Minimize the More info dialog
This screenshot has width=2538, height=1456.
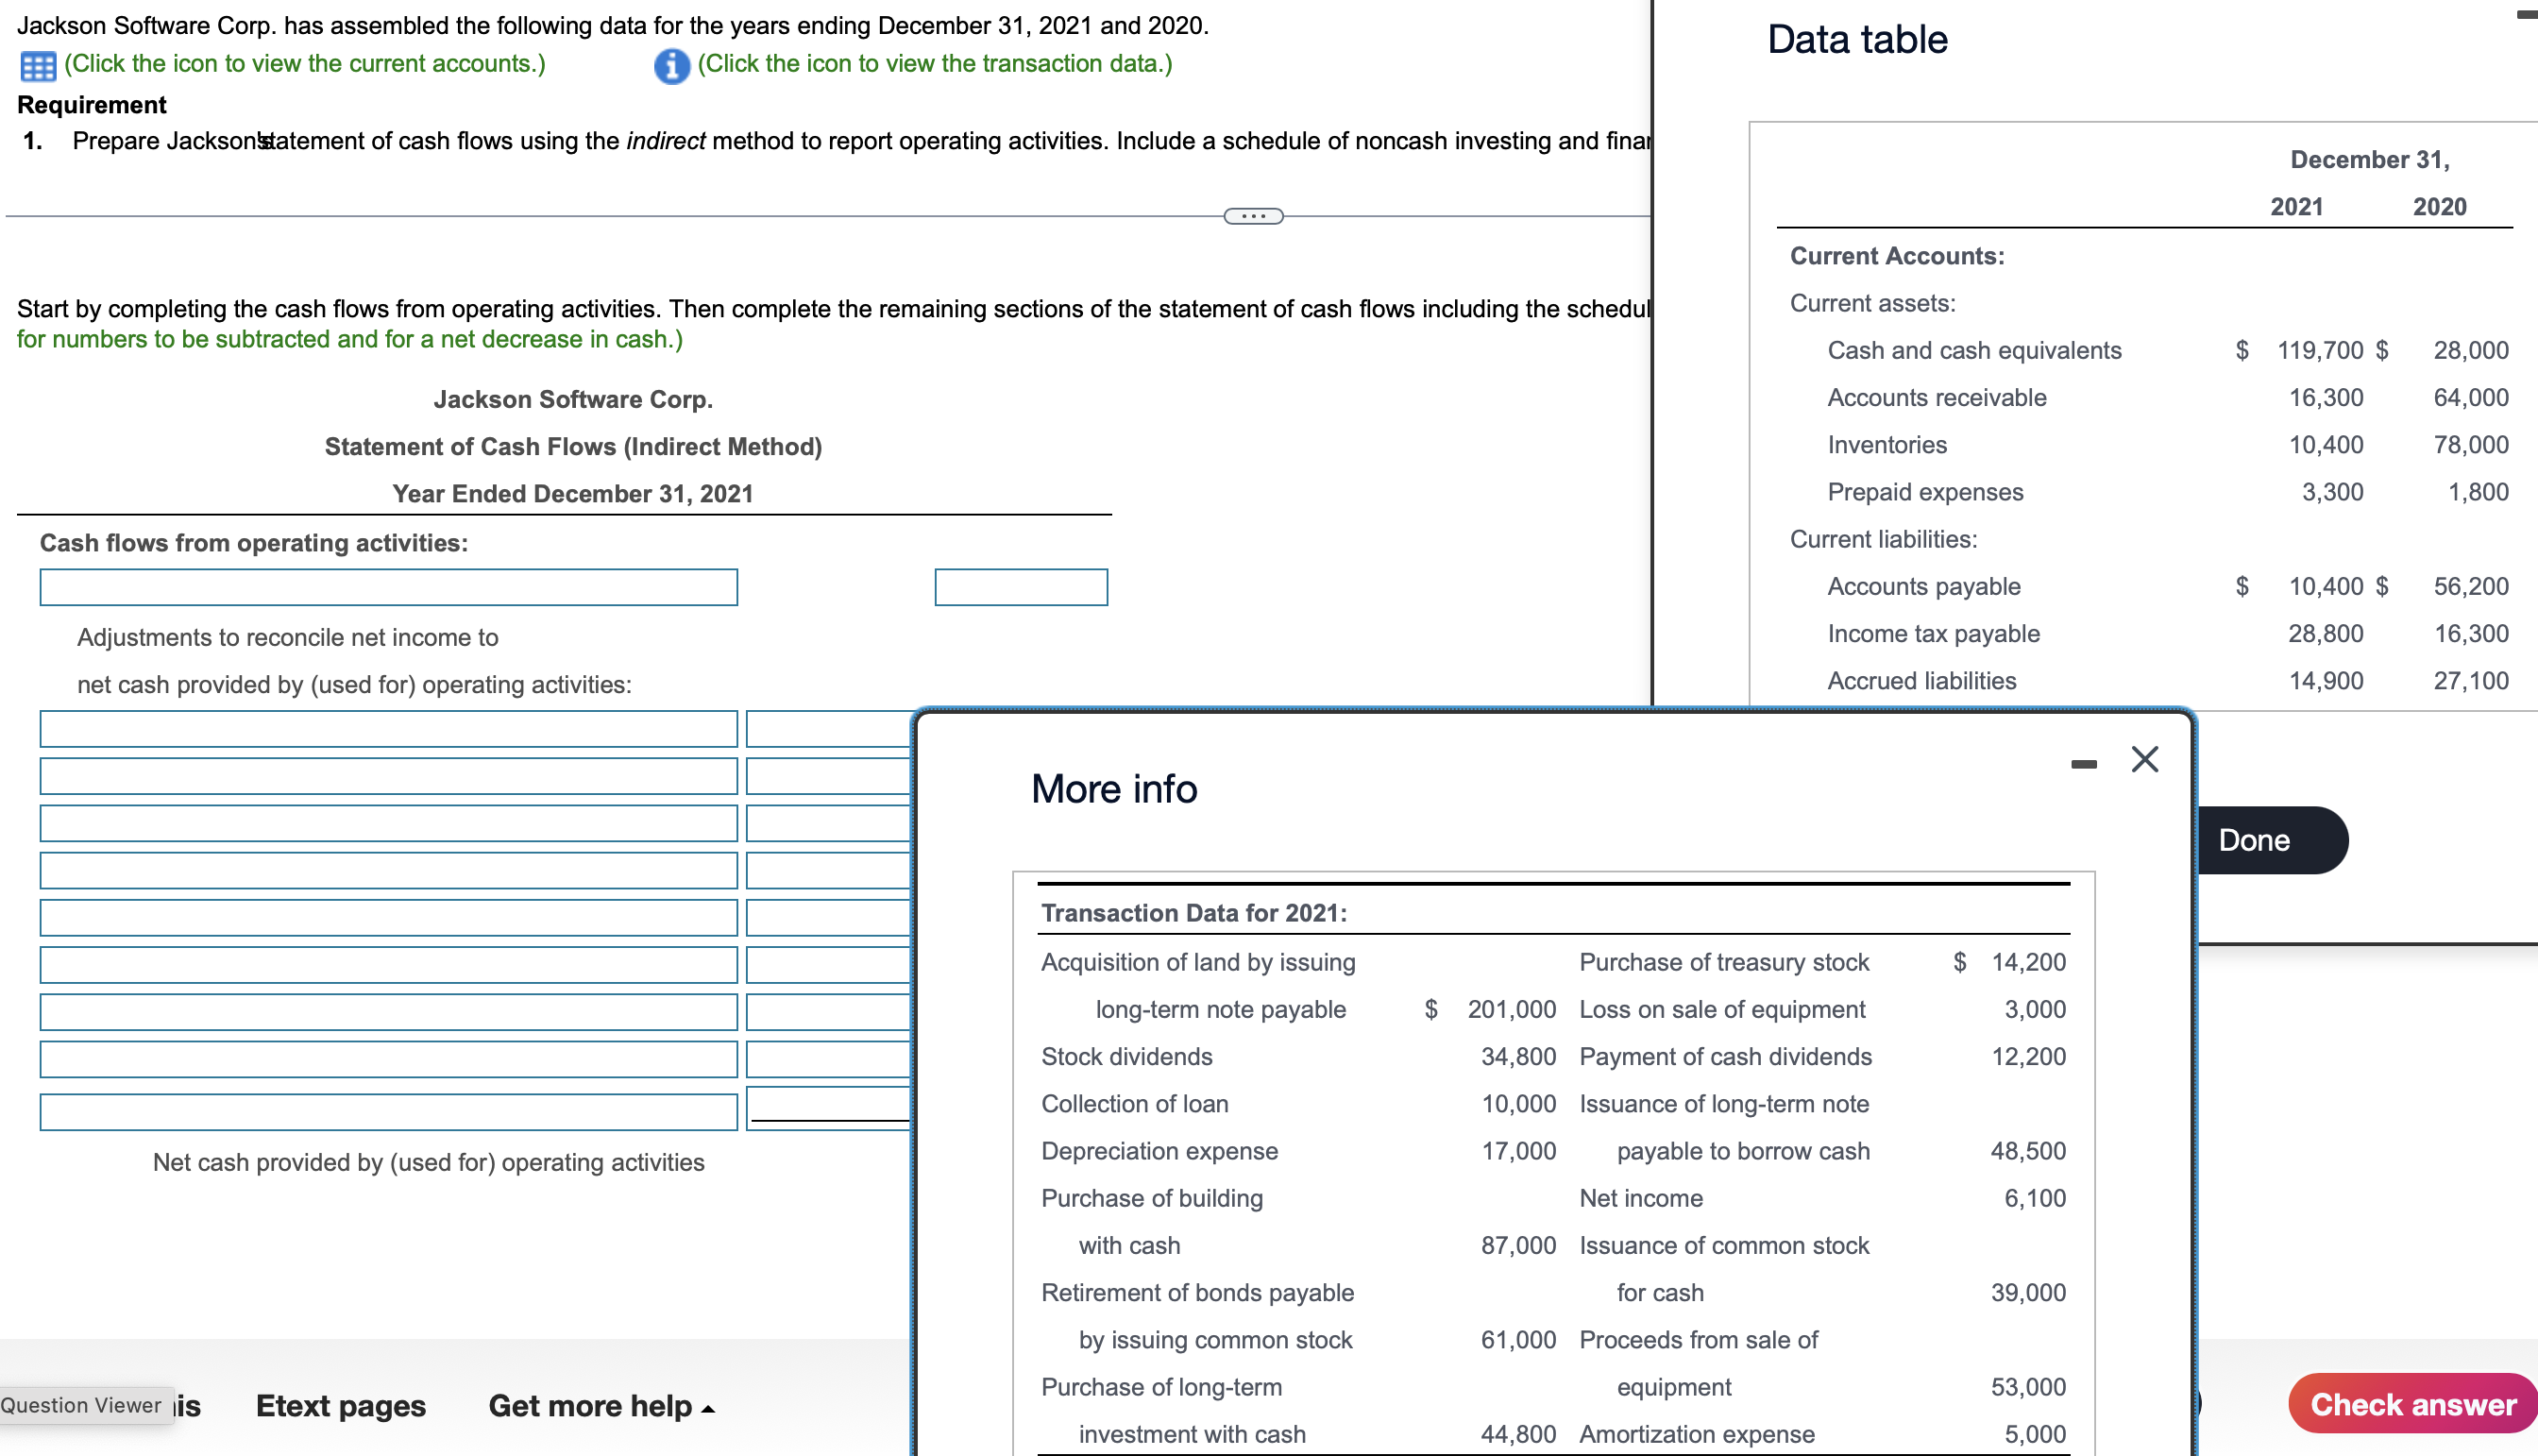click(2083, 762)
